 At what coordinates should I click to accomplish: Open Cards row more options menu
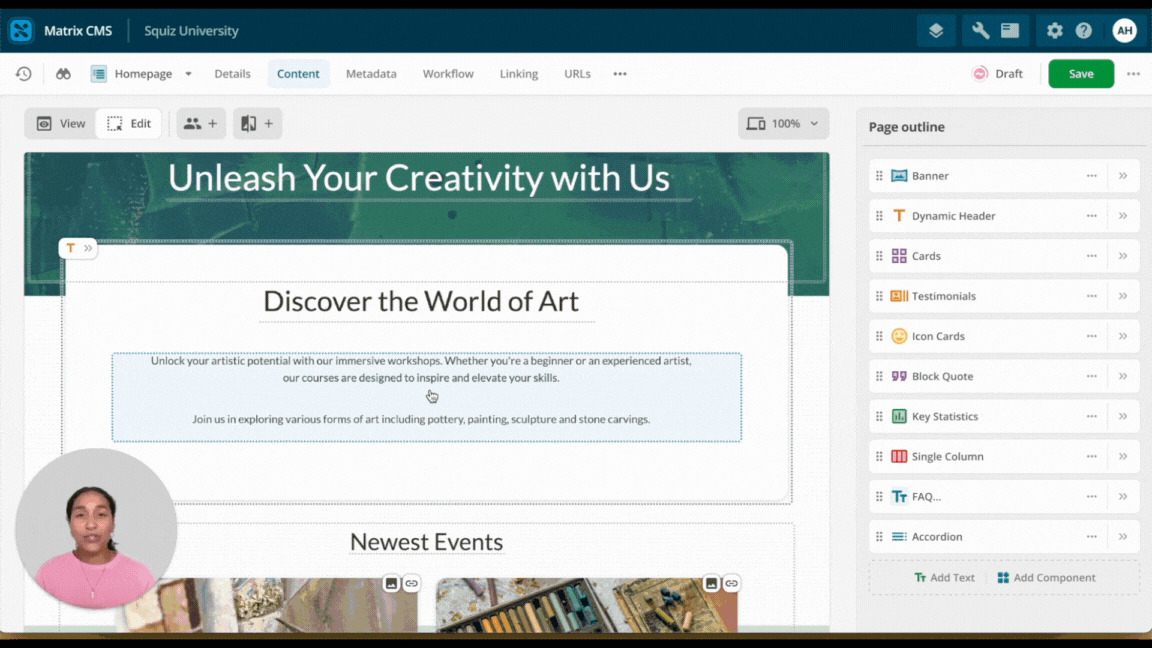point(1092,256)
